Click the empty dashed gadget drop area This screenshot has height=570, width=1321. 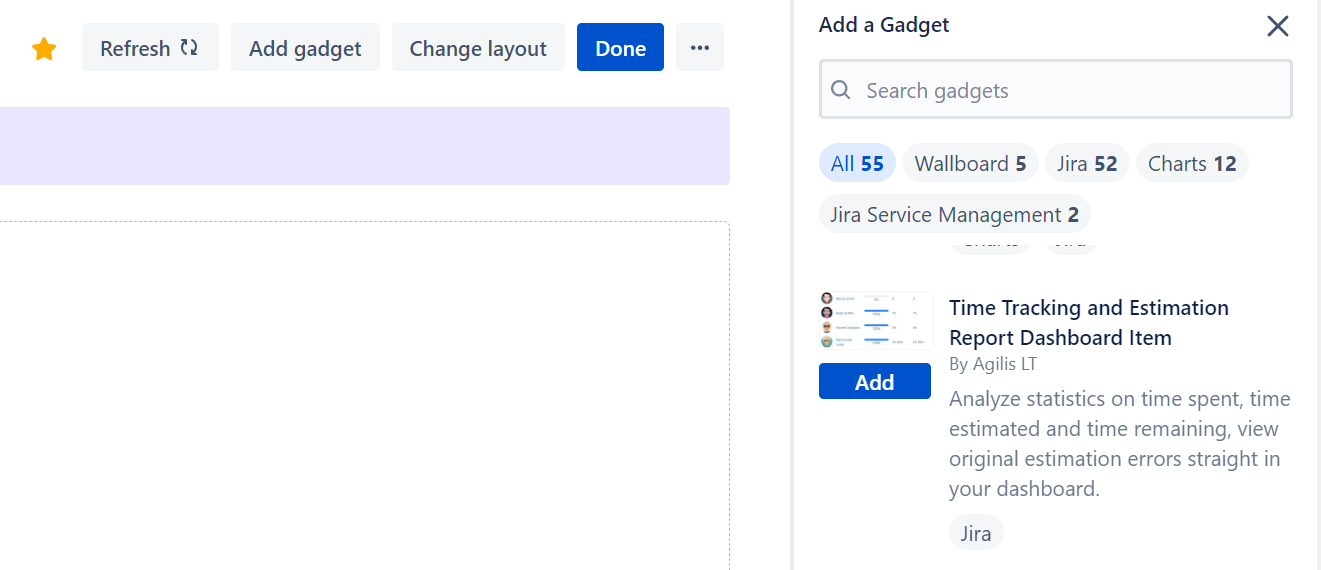(x=364, y=400)
